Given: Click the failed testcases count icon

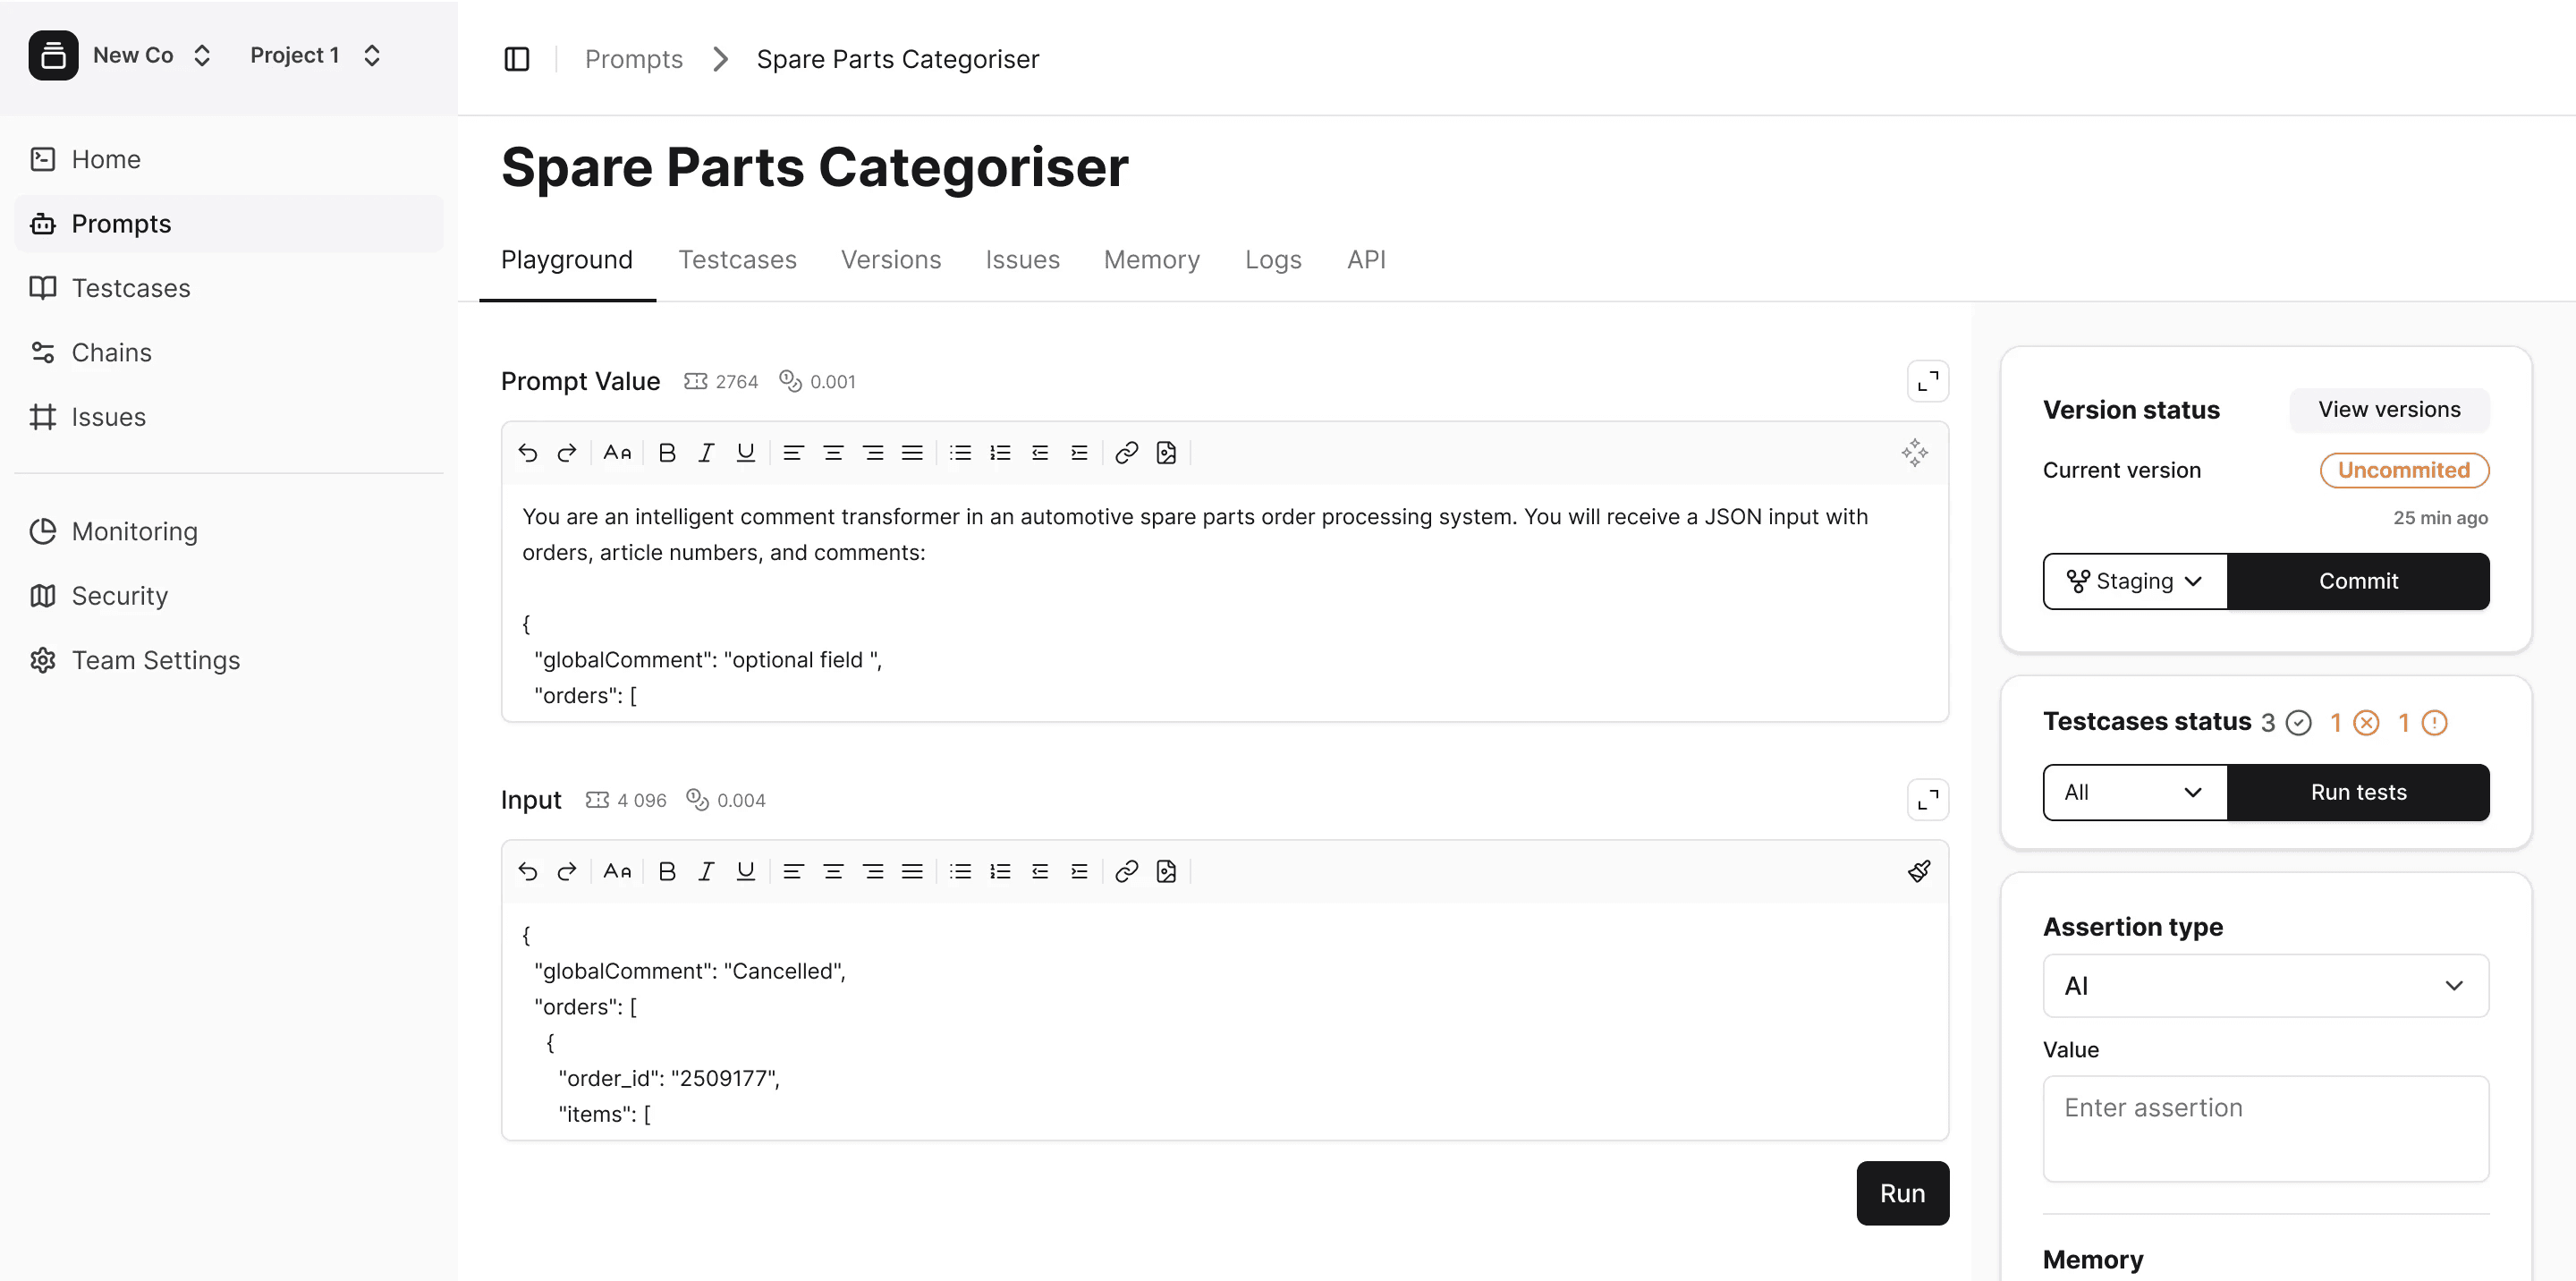Looking at the screenshot, I should [x=2366, y=722].
